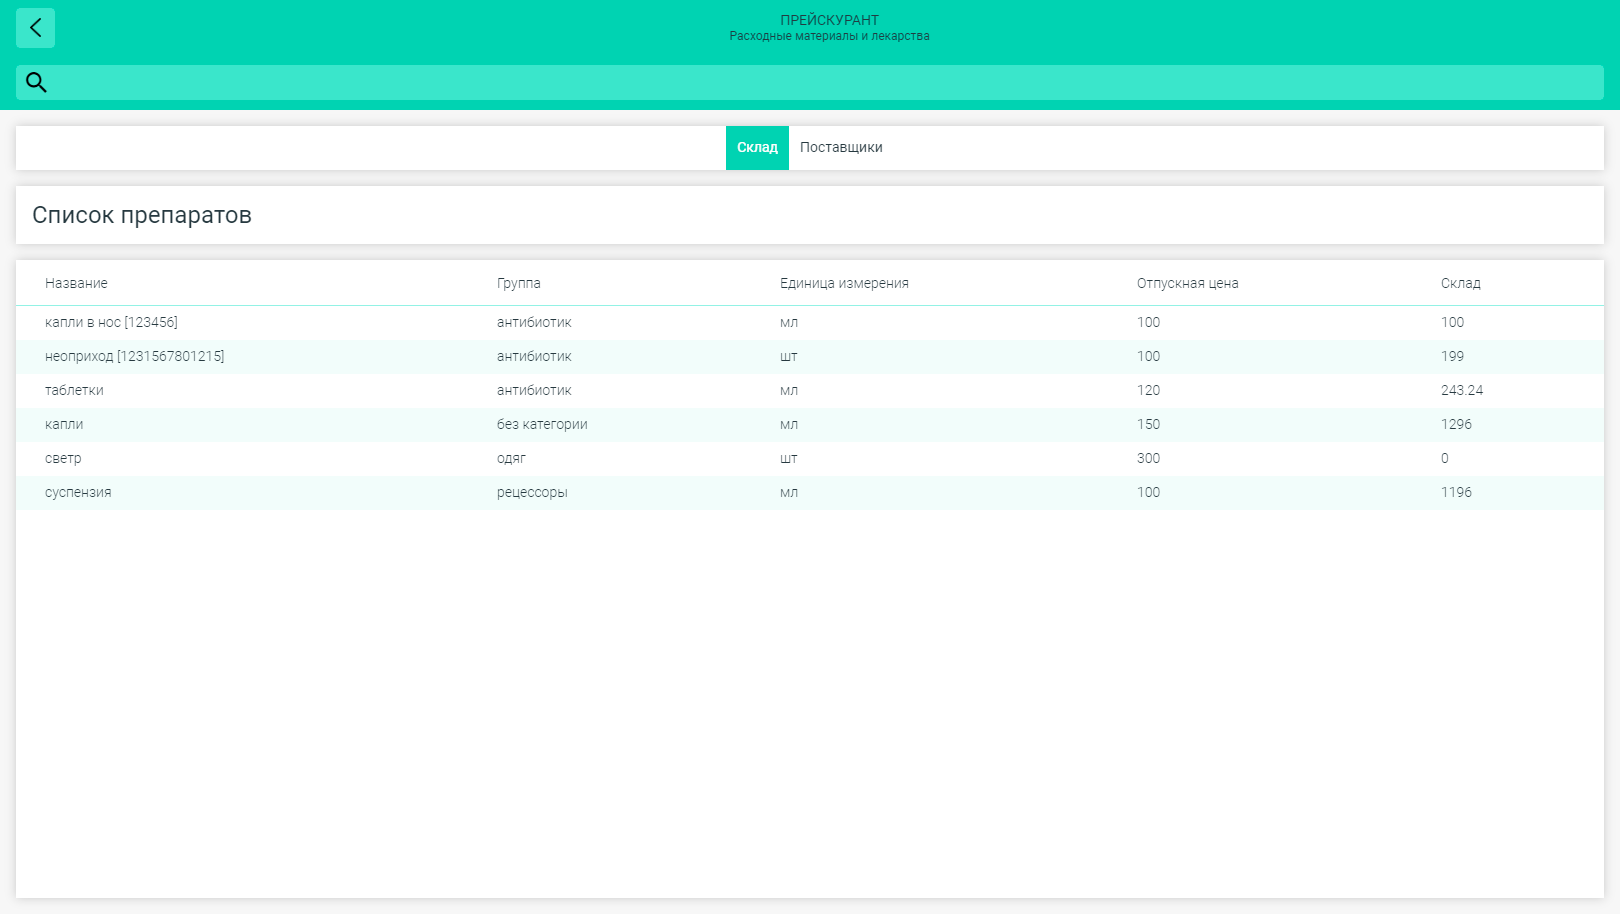This screenshot has width=1620, height=914.
Task: Click the back arrow button
Action: tap(35, 28)
